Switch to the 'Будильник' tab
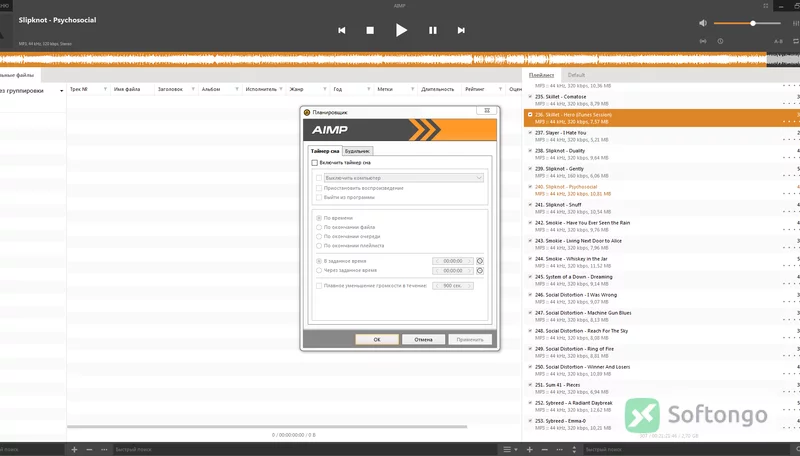 point(357,151)
